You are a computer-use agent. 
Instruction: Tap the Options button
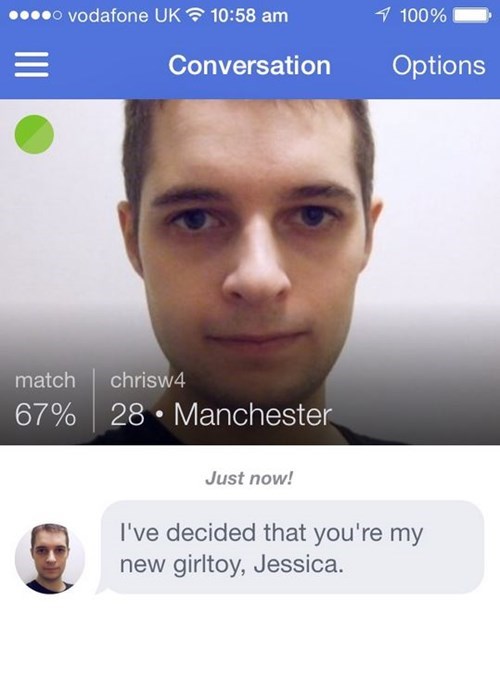(439, 66)
